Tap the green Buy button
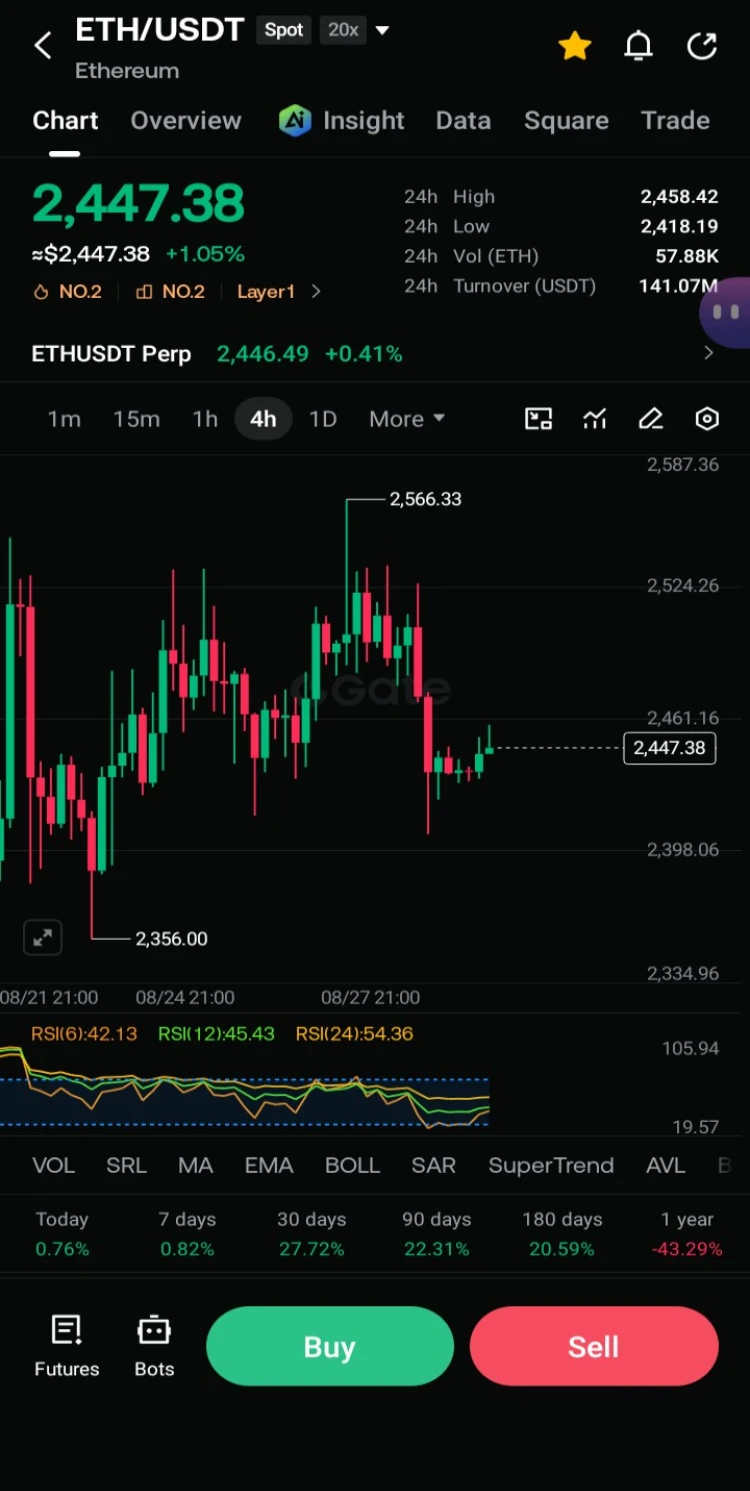The image size is (750, 1491). click(x=329, y=1346)
